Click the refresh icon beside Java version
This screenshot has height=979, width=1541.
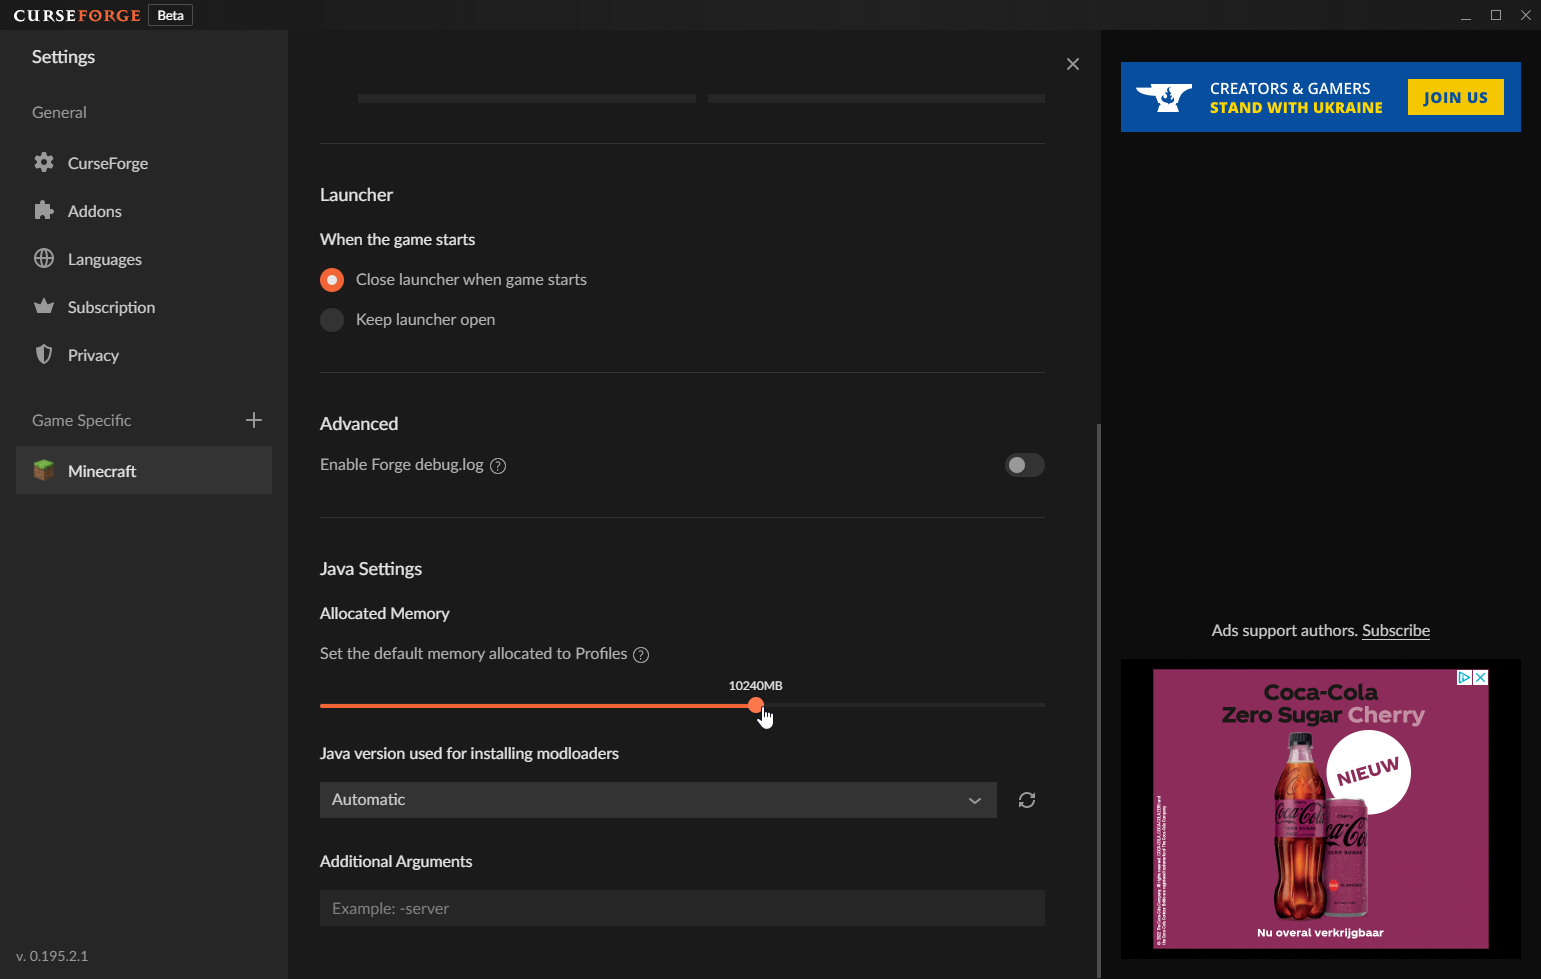click(1027, 800)
